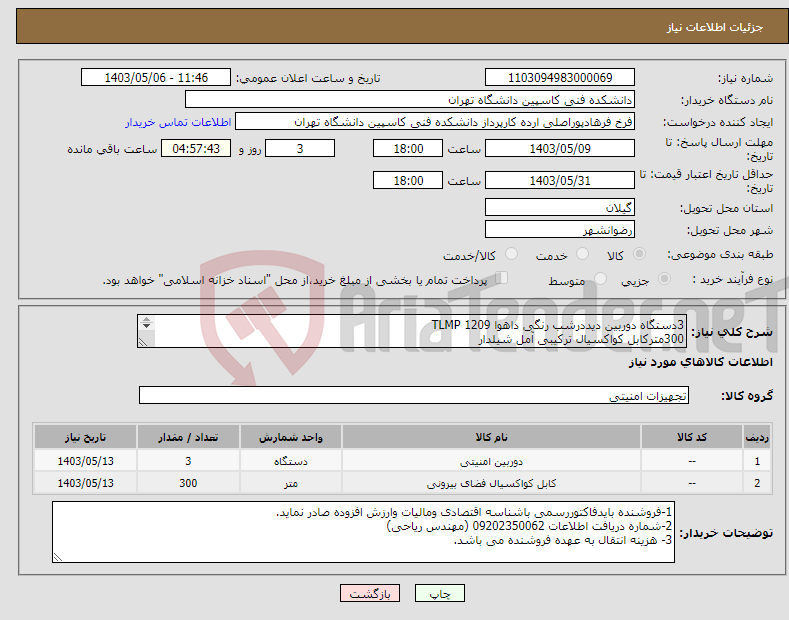Grab the buyer notes resize handle
The image size is (789, 620).
(58, 557)
